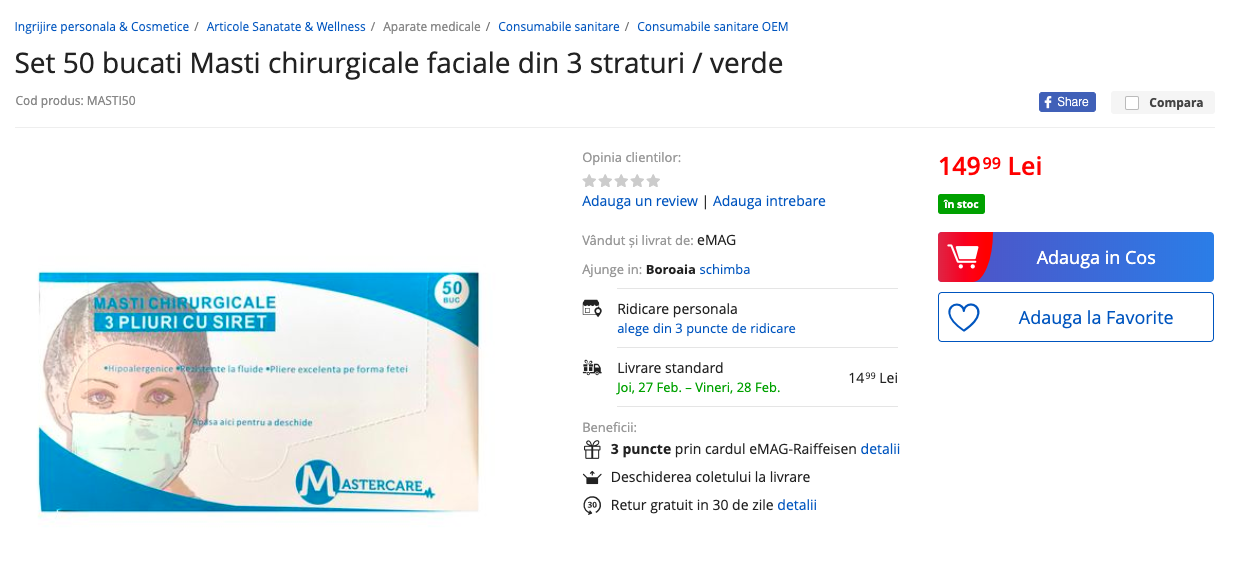Open alege din 3 puncte de ridicare
The image size is (1237, 566).
tap(706, 328)
